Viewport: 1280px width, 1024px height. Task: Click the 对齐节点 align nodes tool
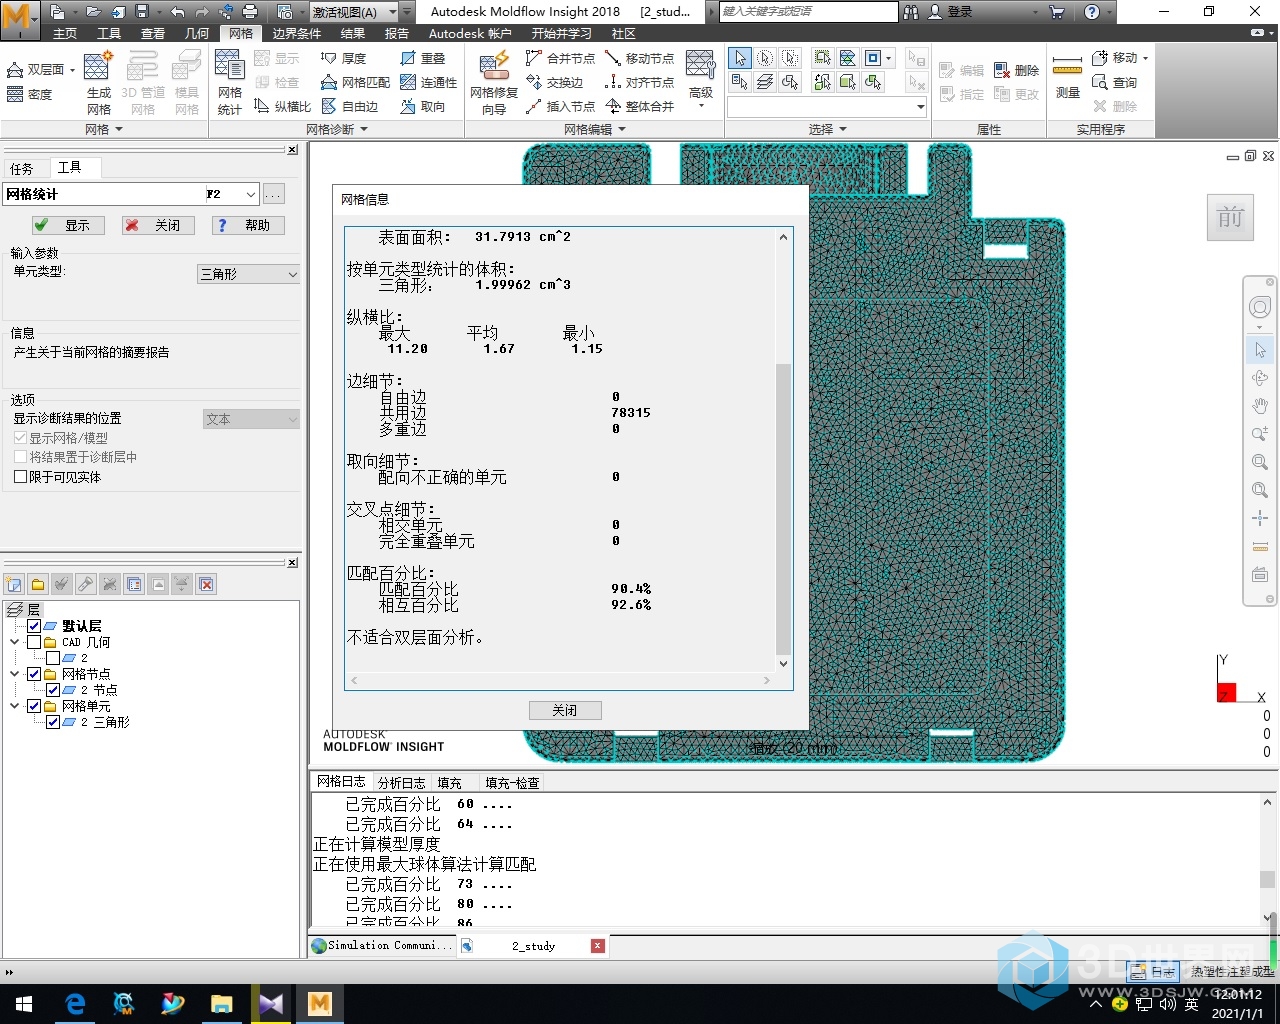tap(639, 82)
